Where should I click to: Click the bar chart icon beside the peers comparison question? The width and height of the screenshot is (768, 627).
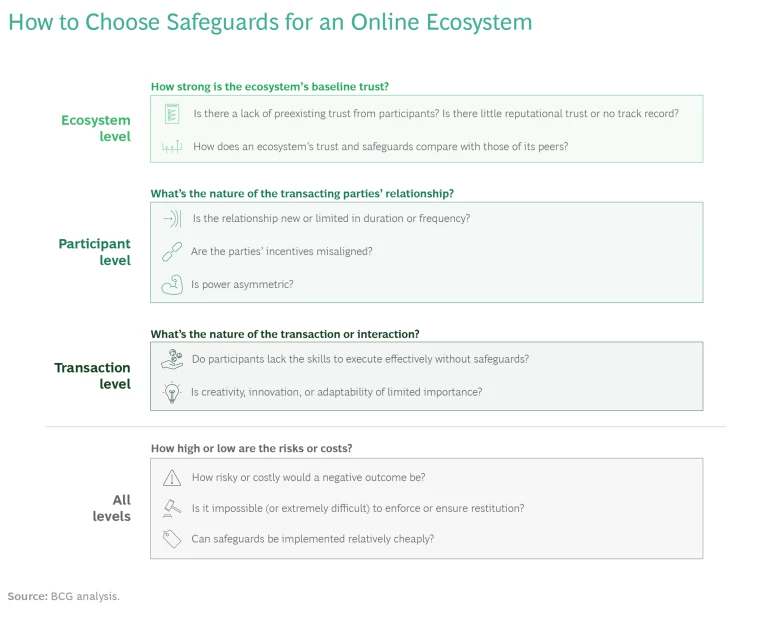tap(172, 147)
